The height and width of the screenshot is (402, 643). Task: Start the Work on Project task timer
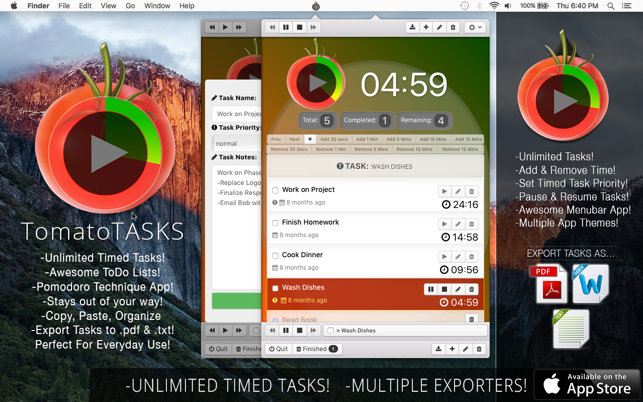point(444,191)
